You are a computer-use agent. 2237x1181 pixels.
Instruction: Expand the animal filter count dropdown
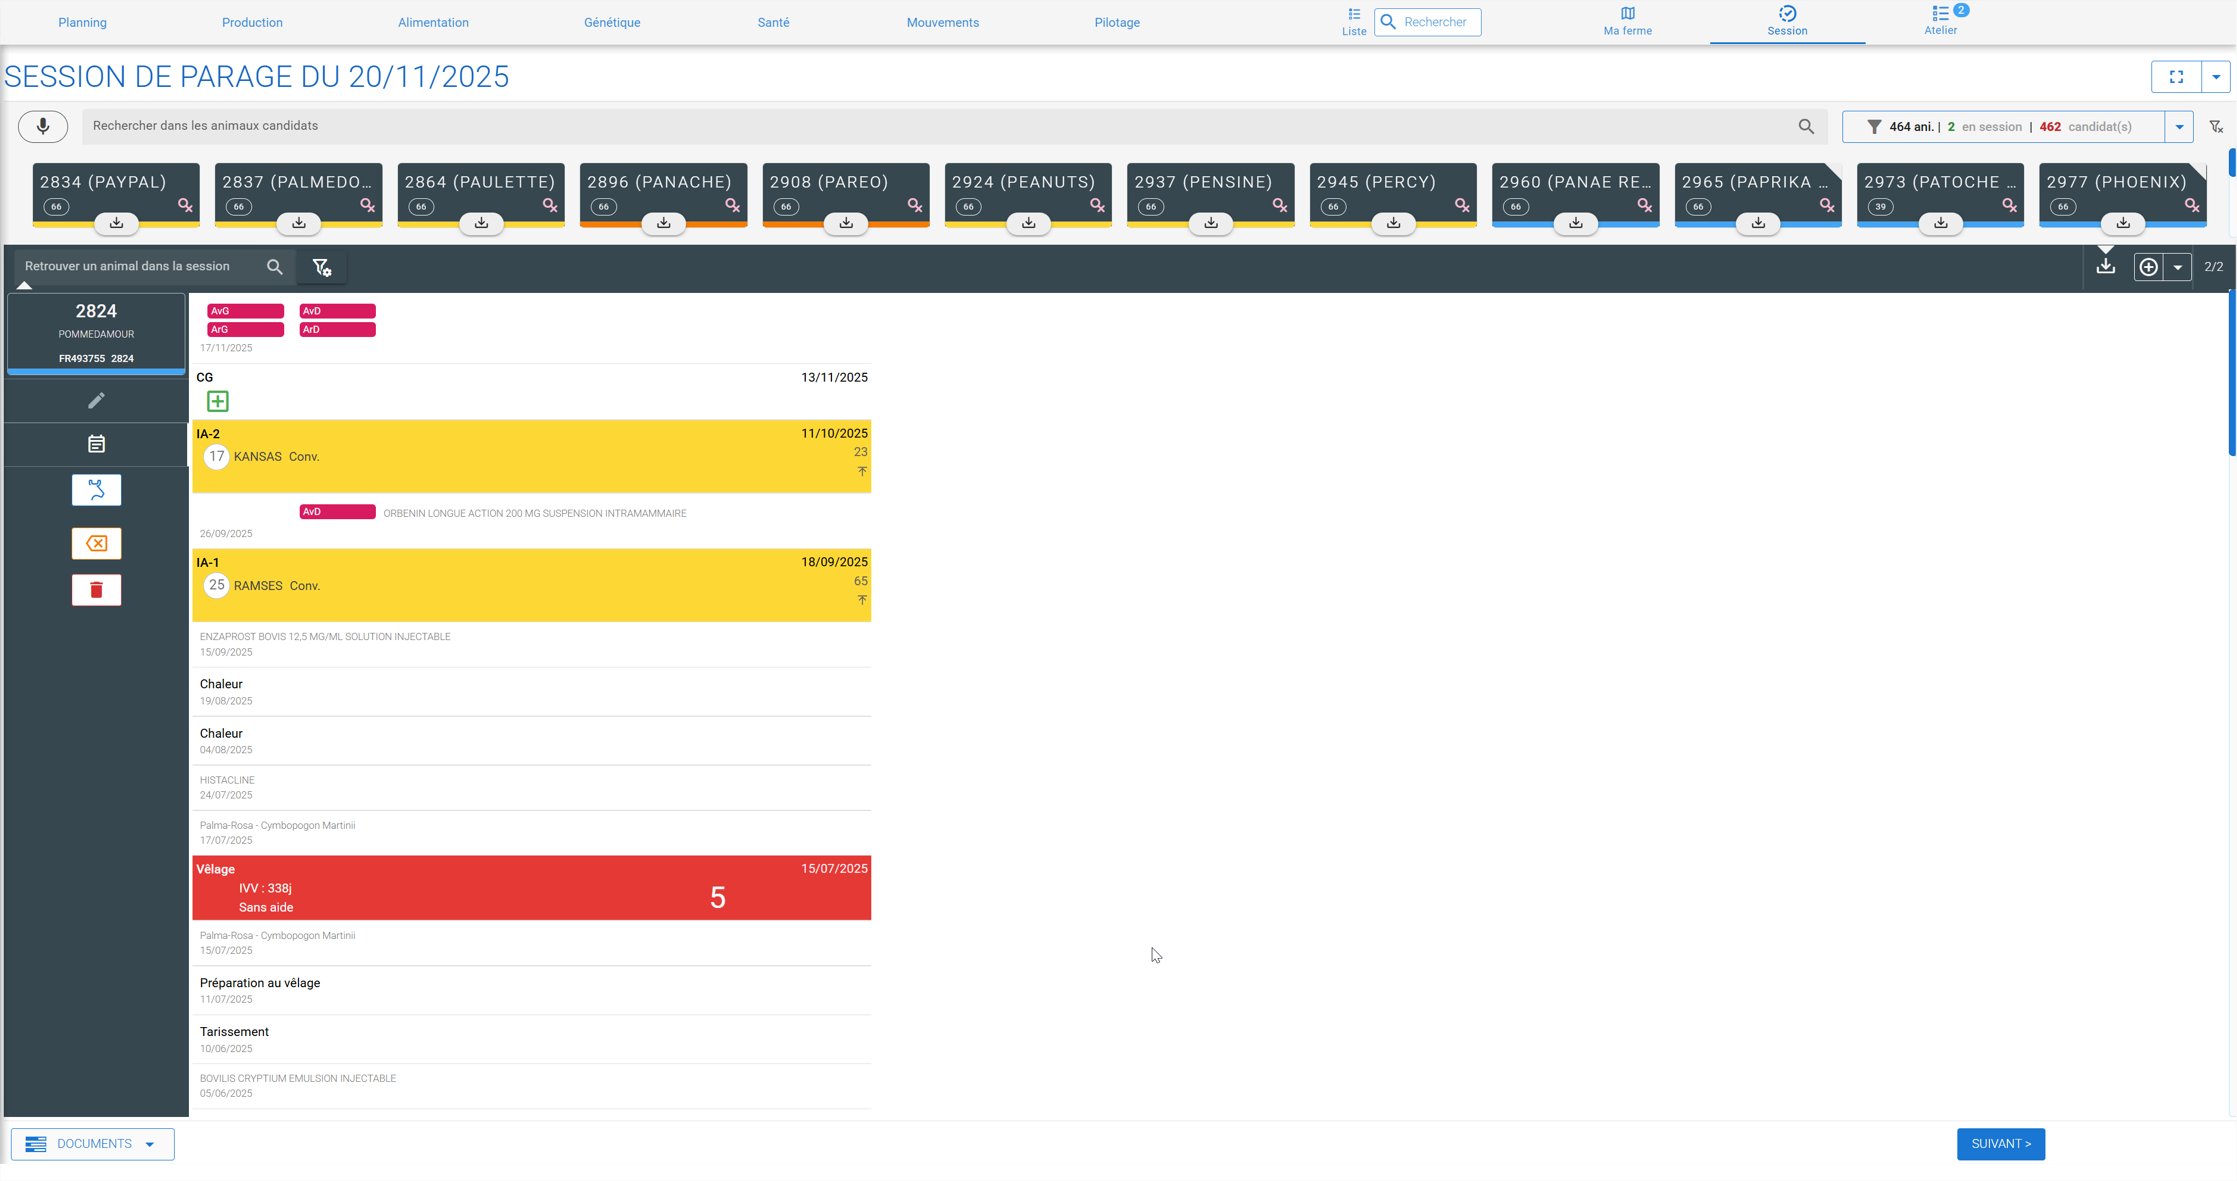pos(2179,127)
